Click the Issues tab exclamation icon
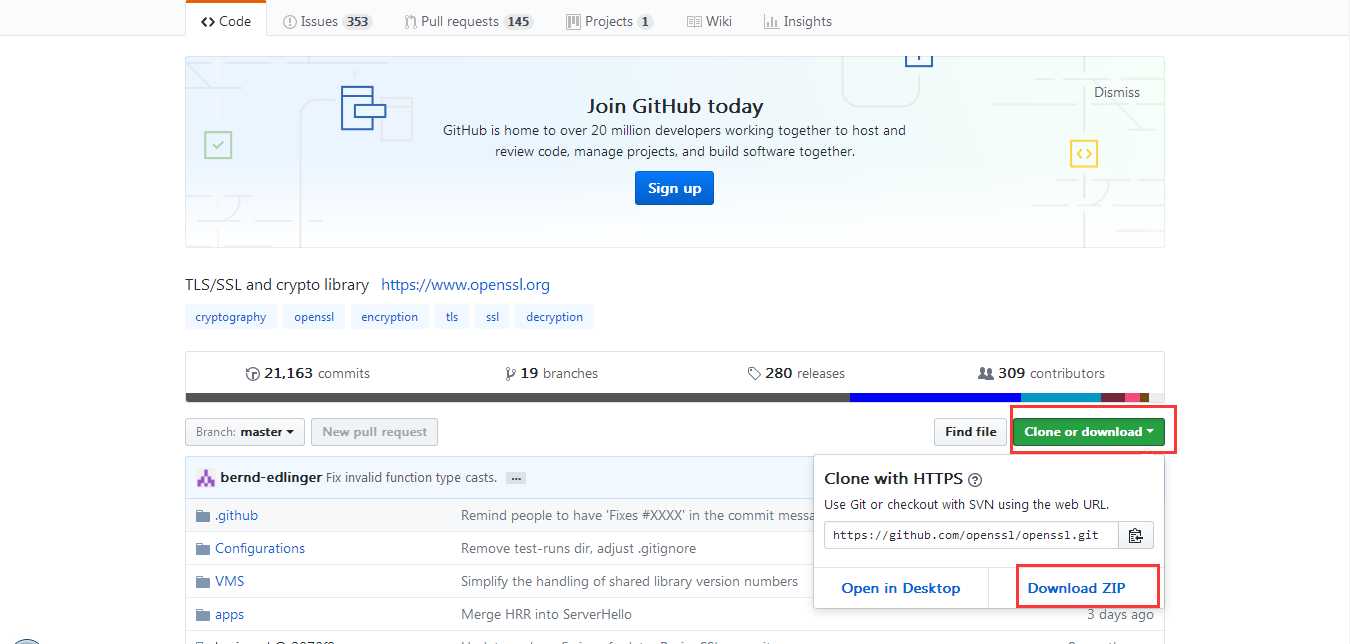 (290, 21)
